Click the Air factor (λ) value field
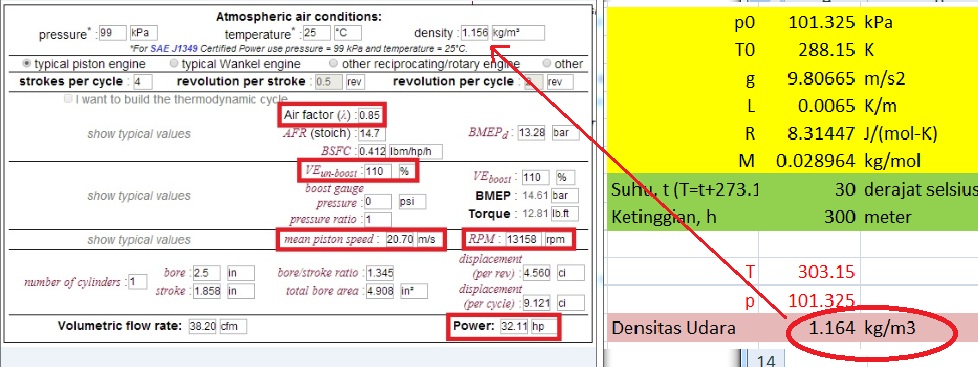Image resolution: width=978 pixels, height=367 pixels. tap(372, 116)
